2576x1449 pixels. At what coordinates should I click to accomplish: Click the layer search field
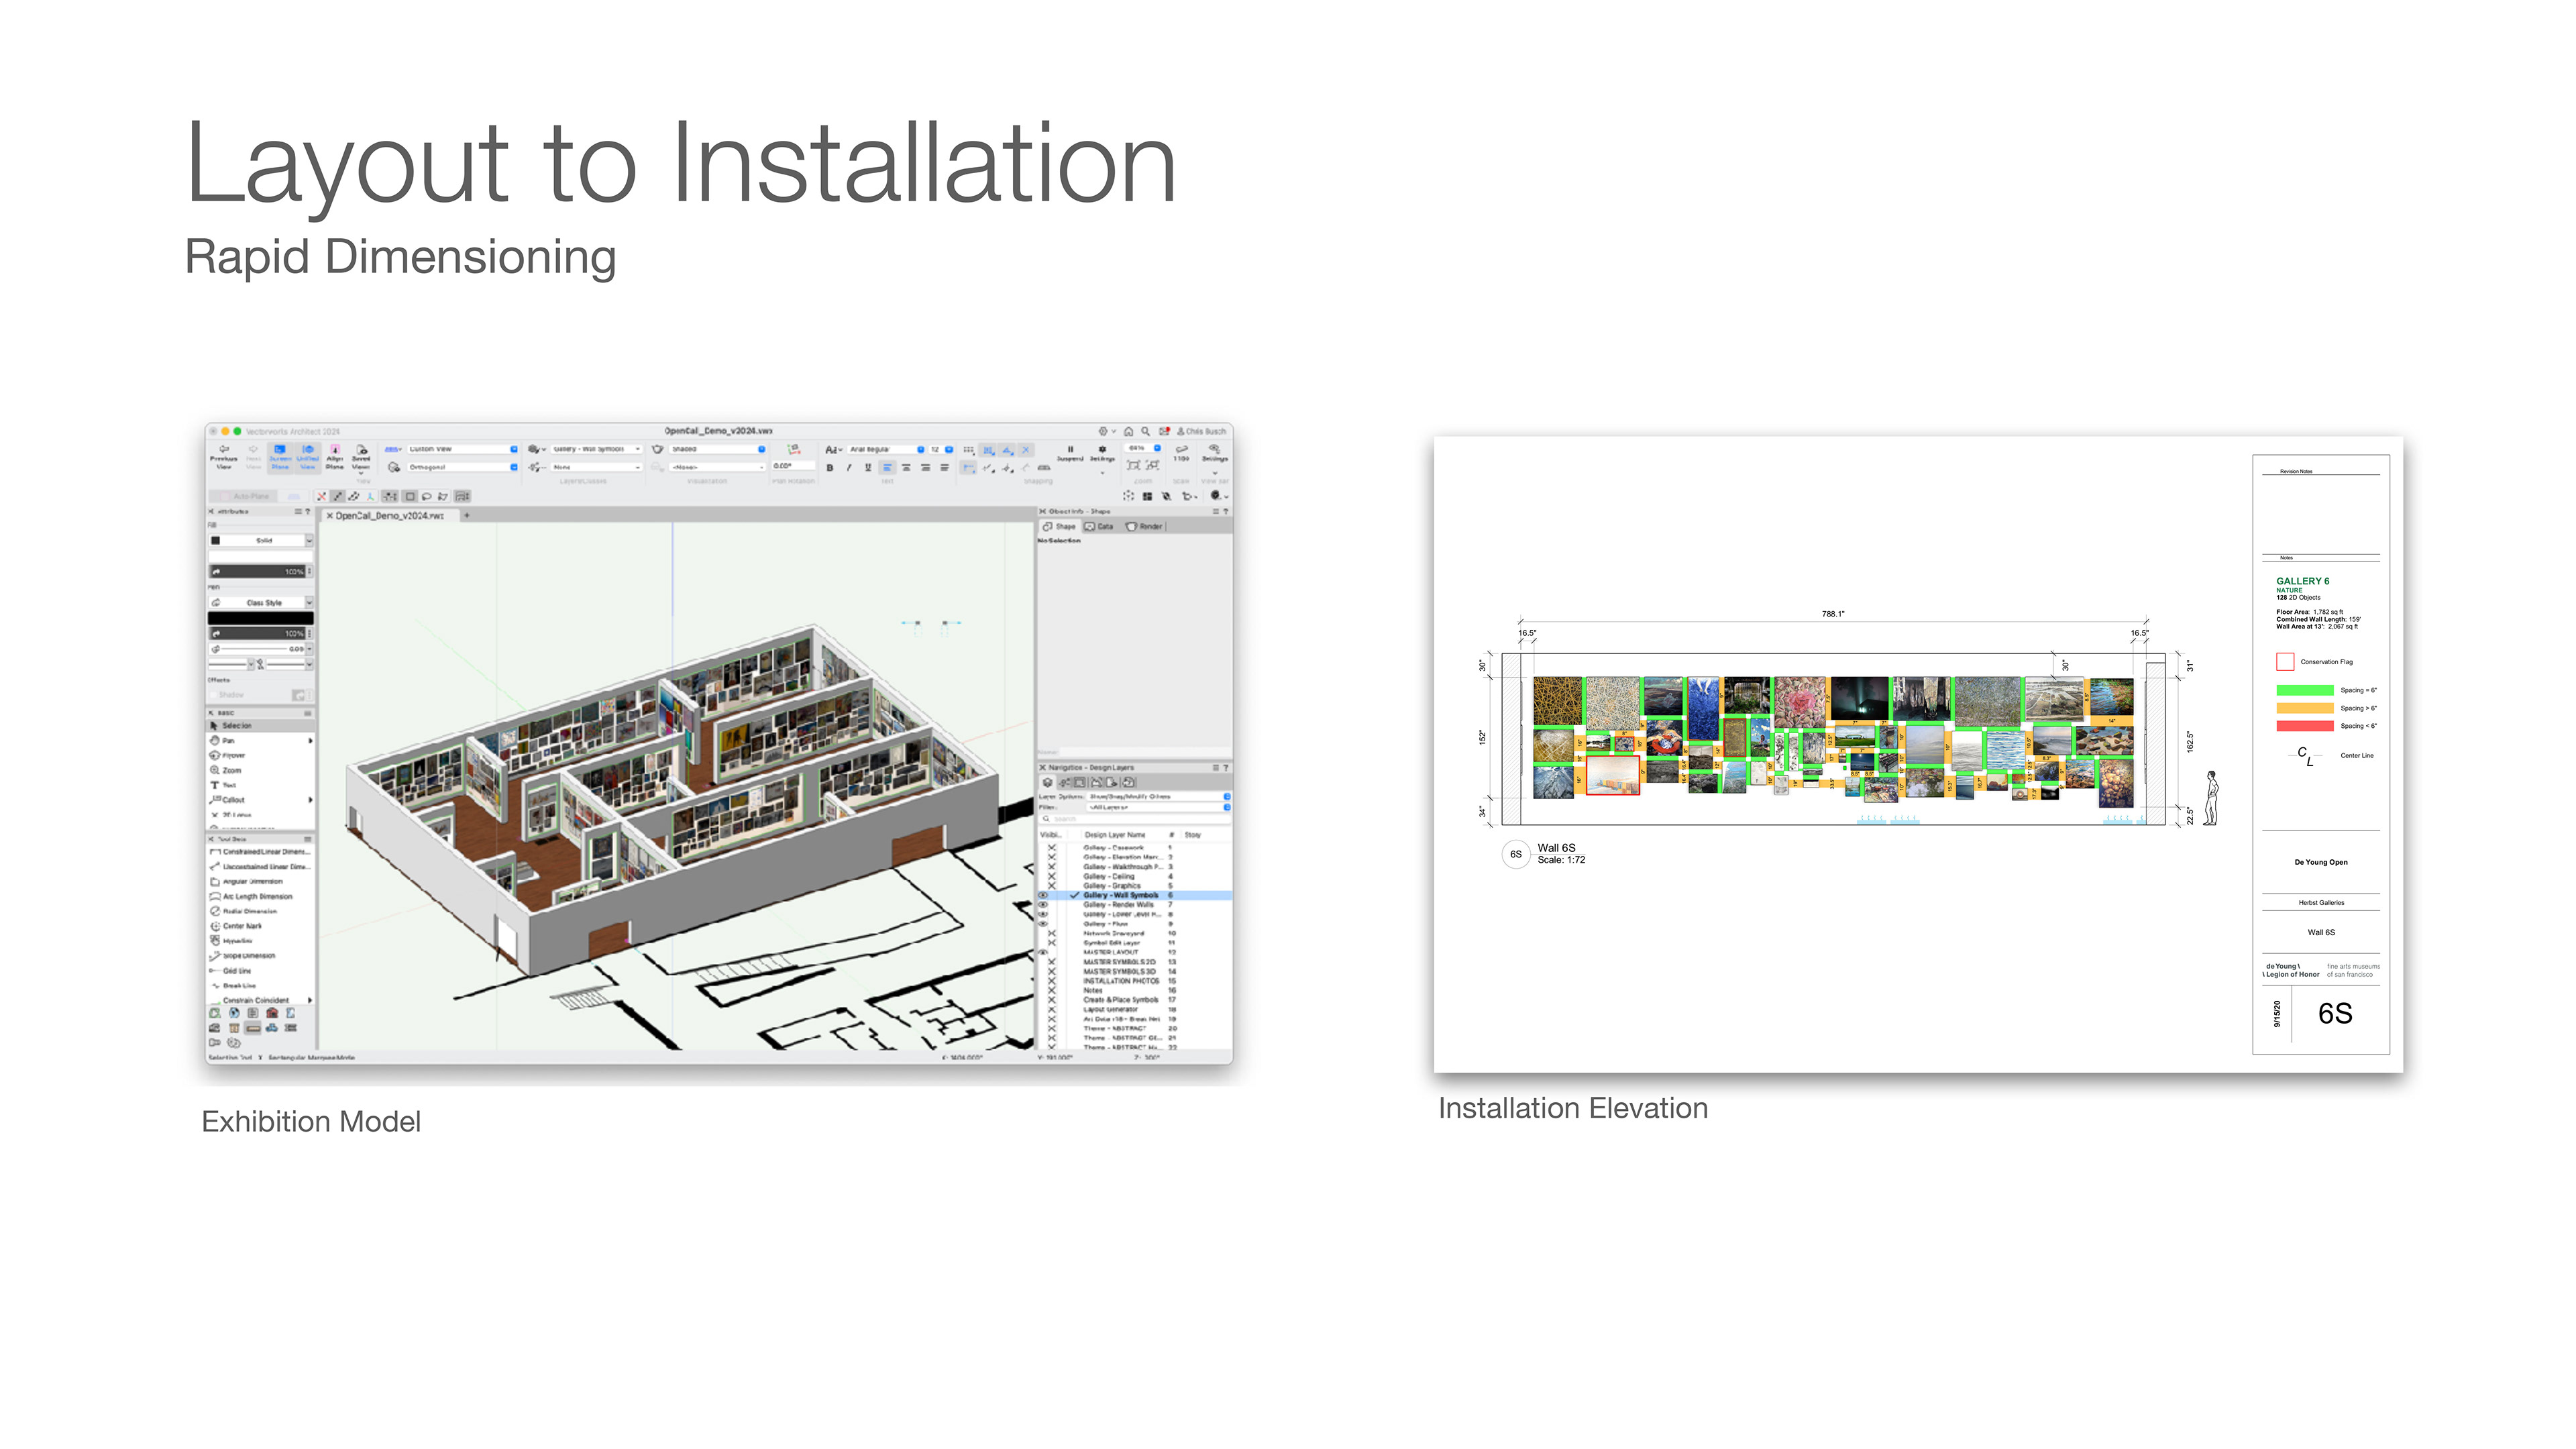tap(1135, 819)
